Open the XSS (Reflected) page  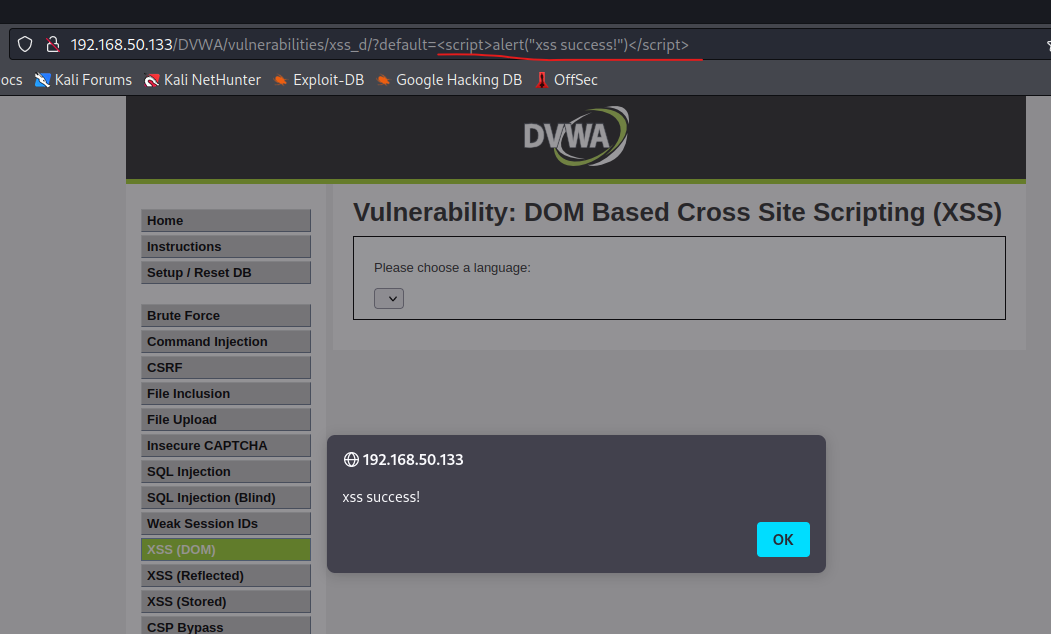click(x=226, y=576)
